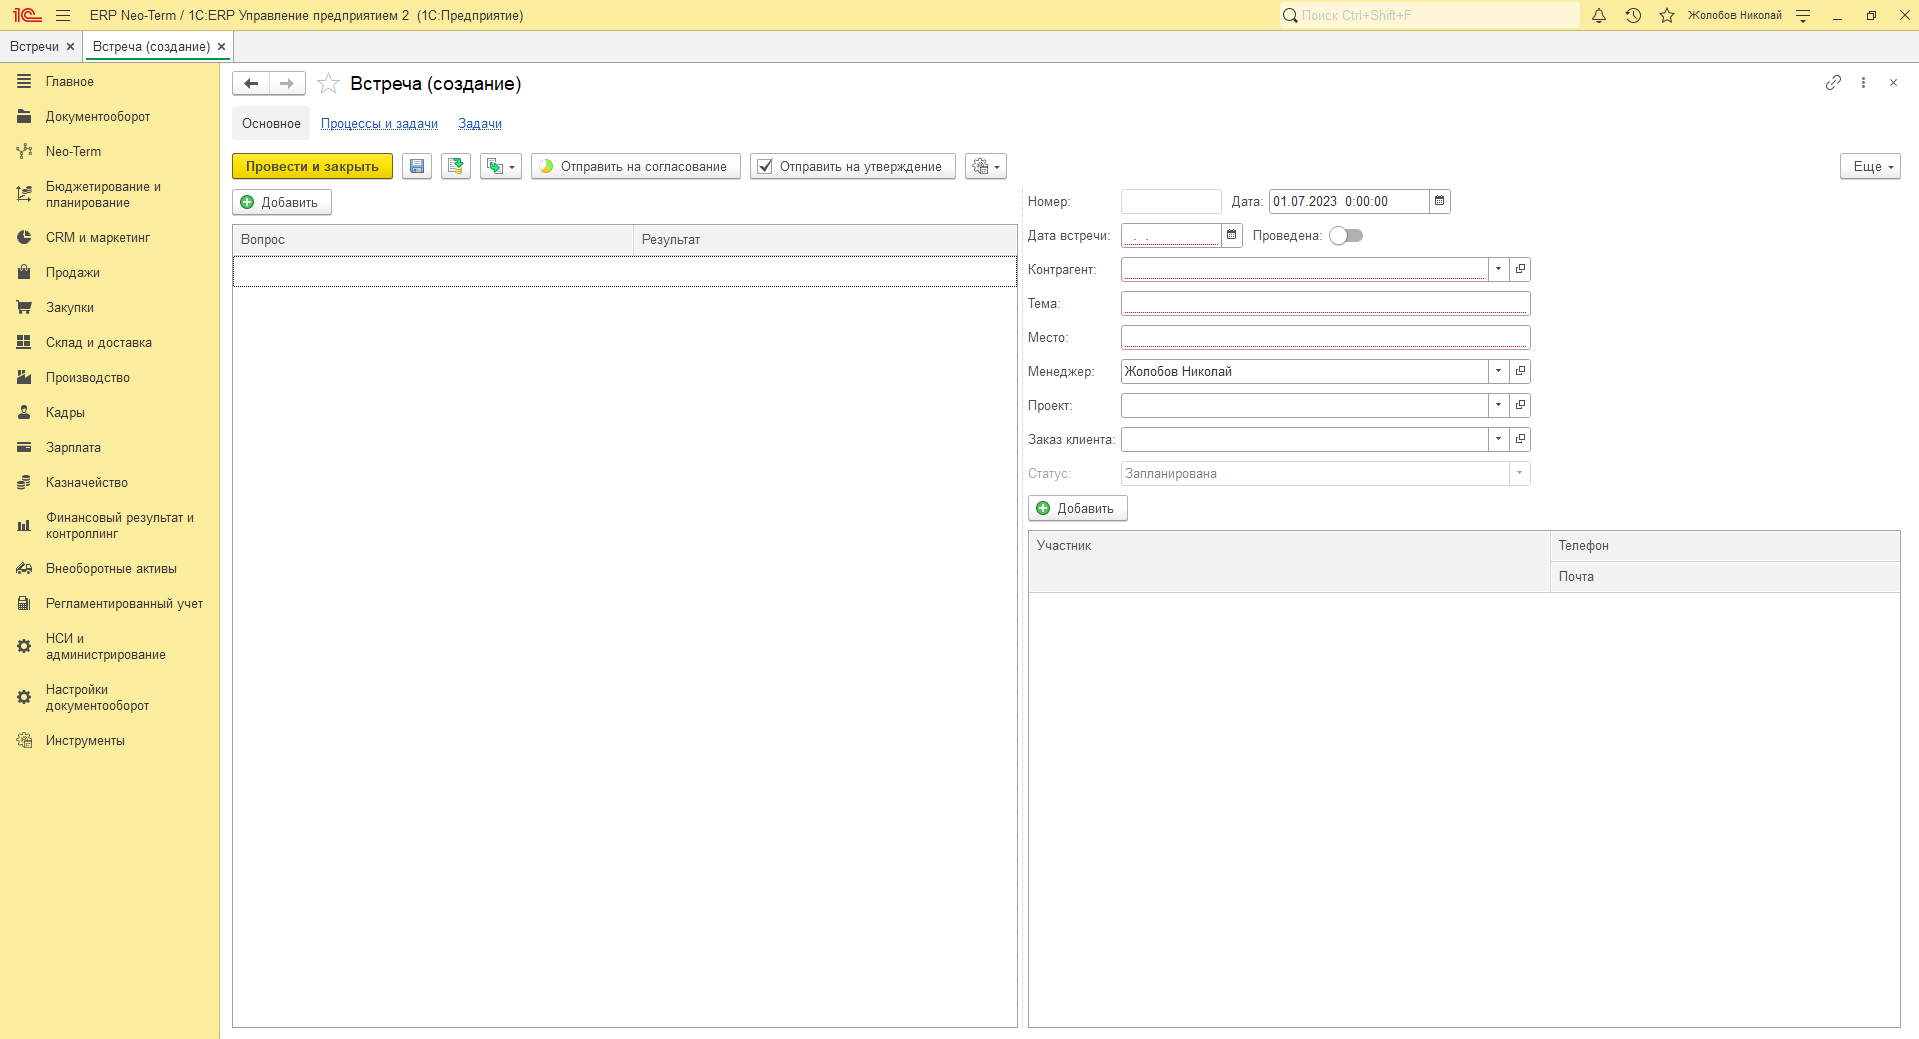This screenshot has height=1039, width=1919.
Task: Open create-based-on dropdown button
Action: coord(500,166)
